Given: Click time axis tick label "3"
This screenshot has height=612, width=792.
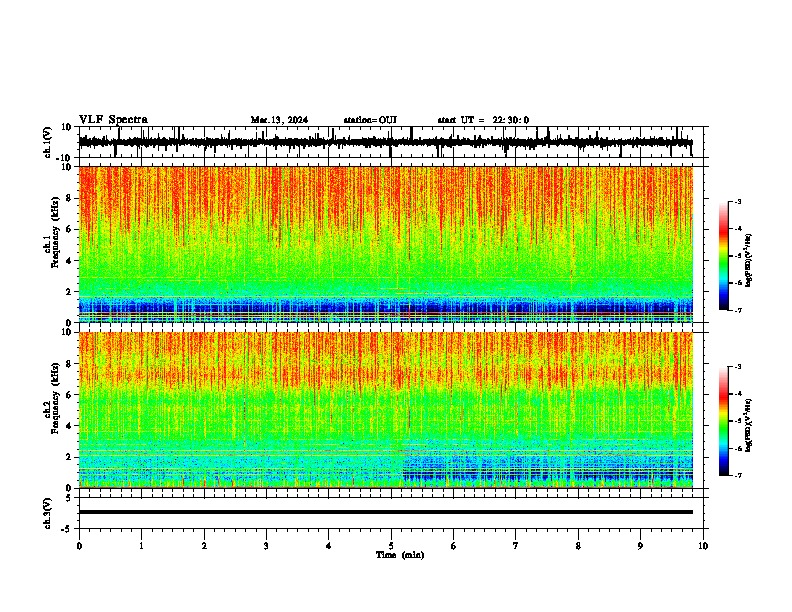Looking at the screenshot, I should 266,546.
